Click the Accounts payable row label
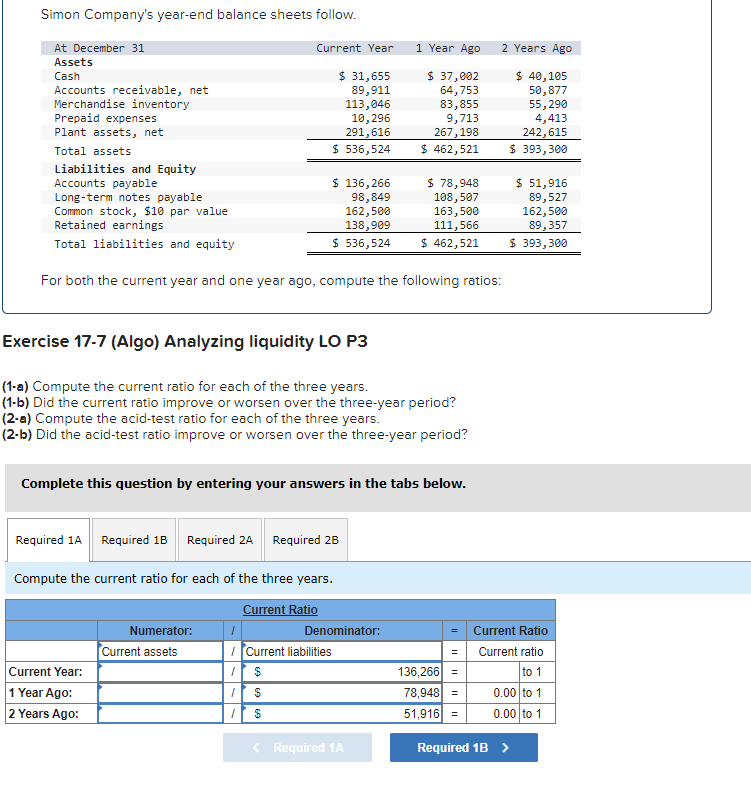751x786 pixels. tap(106, 183)
